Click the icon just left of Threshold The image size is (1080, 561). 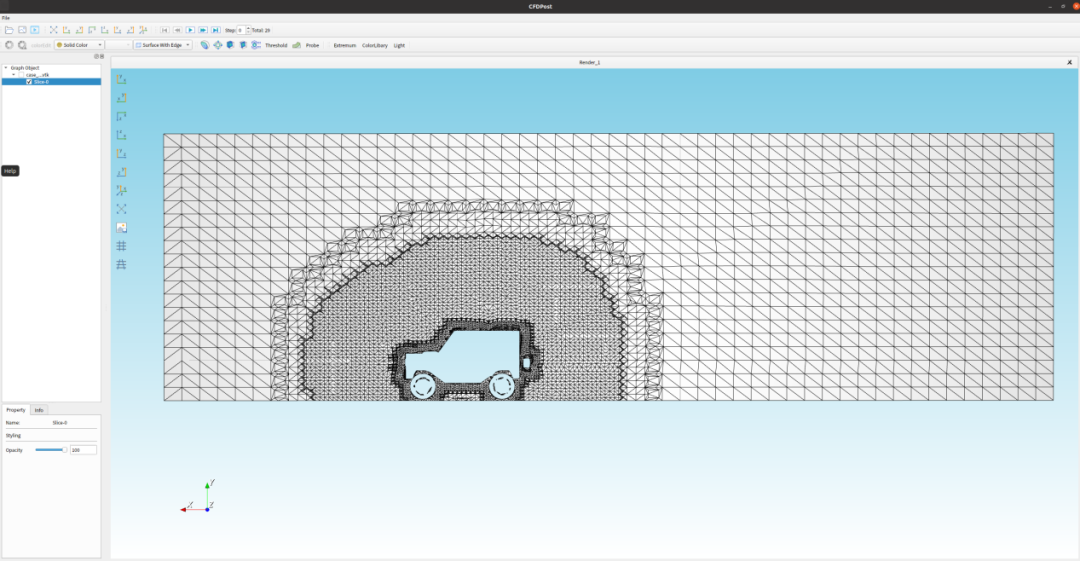(256, 45)
